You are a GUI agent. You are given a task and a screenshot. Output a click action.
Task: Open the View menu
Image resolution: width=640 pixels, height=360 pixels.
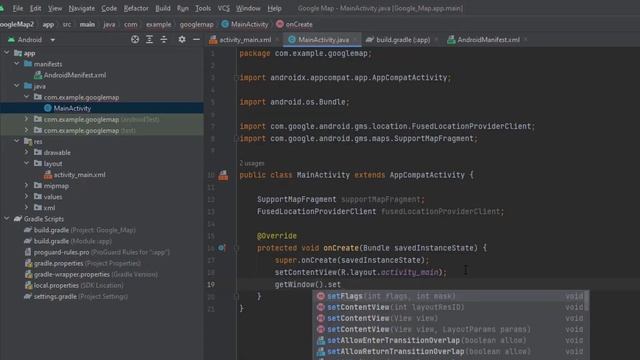[x=55, y=8]
